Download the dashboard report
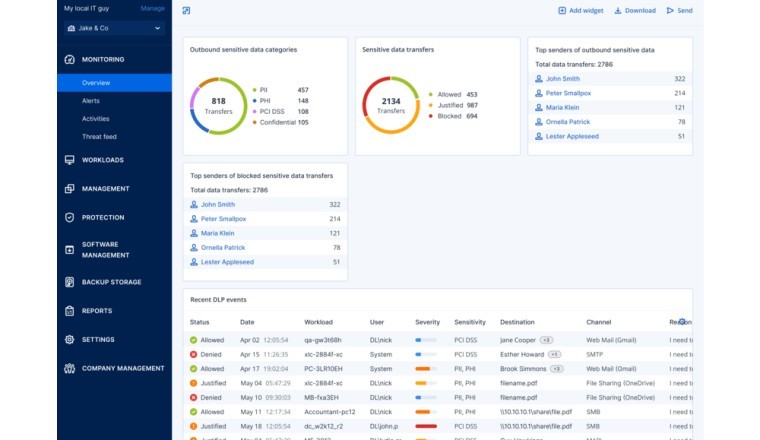Image resolution: width=760 pixels, height=440 pixels. 634,11
